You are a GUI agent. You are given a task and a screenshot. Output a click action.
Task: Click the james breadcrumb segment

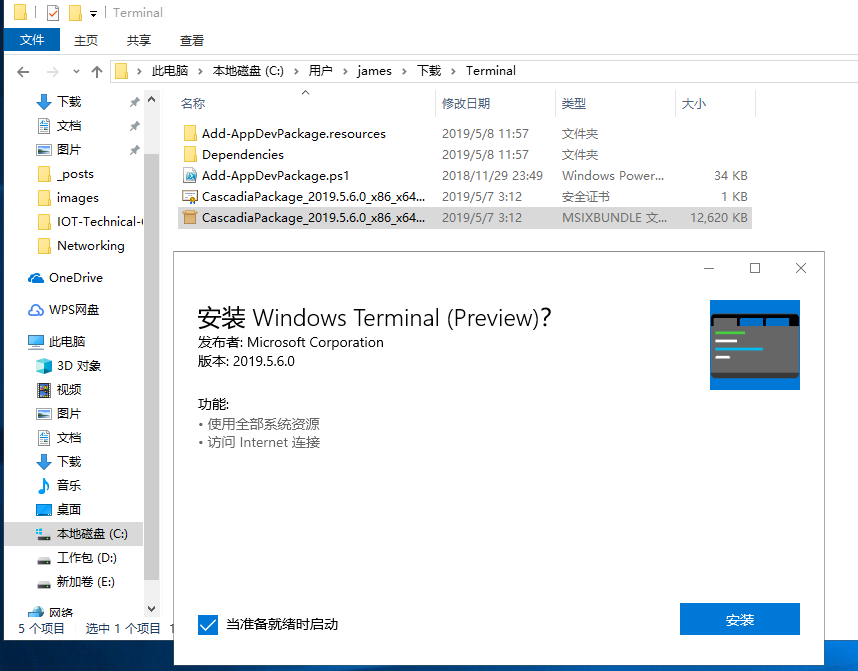[x=374, y=71]
